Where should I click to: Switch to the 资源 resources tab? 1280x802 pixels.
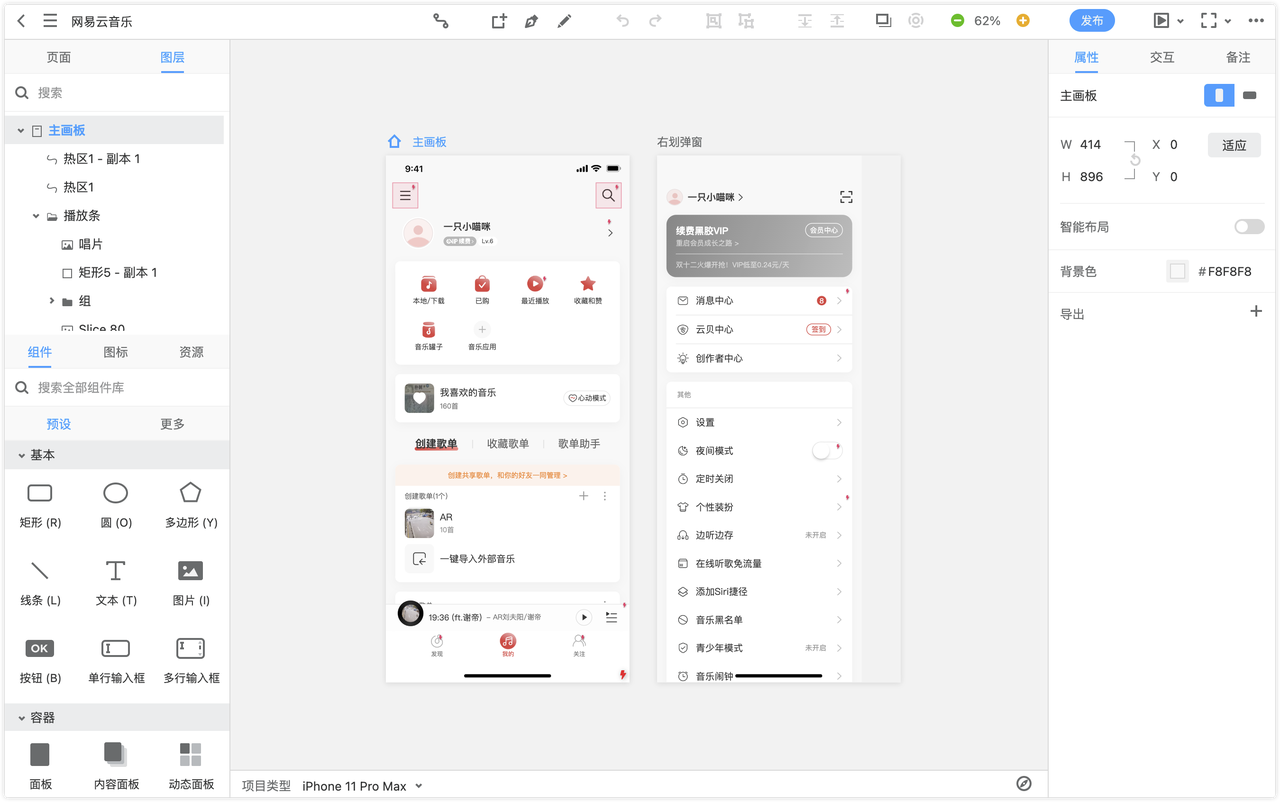tap(191, 352)
